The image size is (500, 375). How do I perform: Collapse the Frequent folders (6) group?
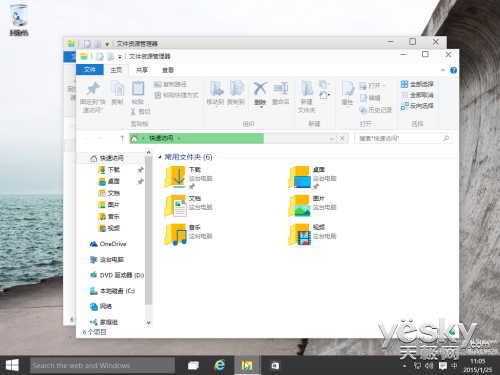coord(160,157)
